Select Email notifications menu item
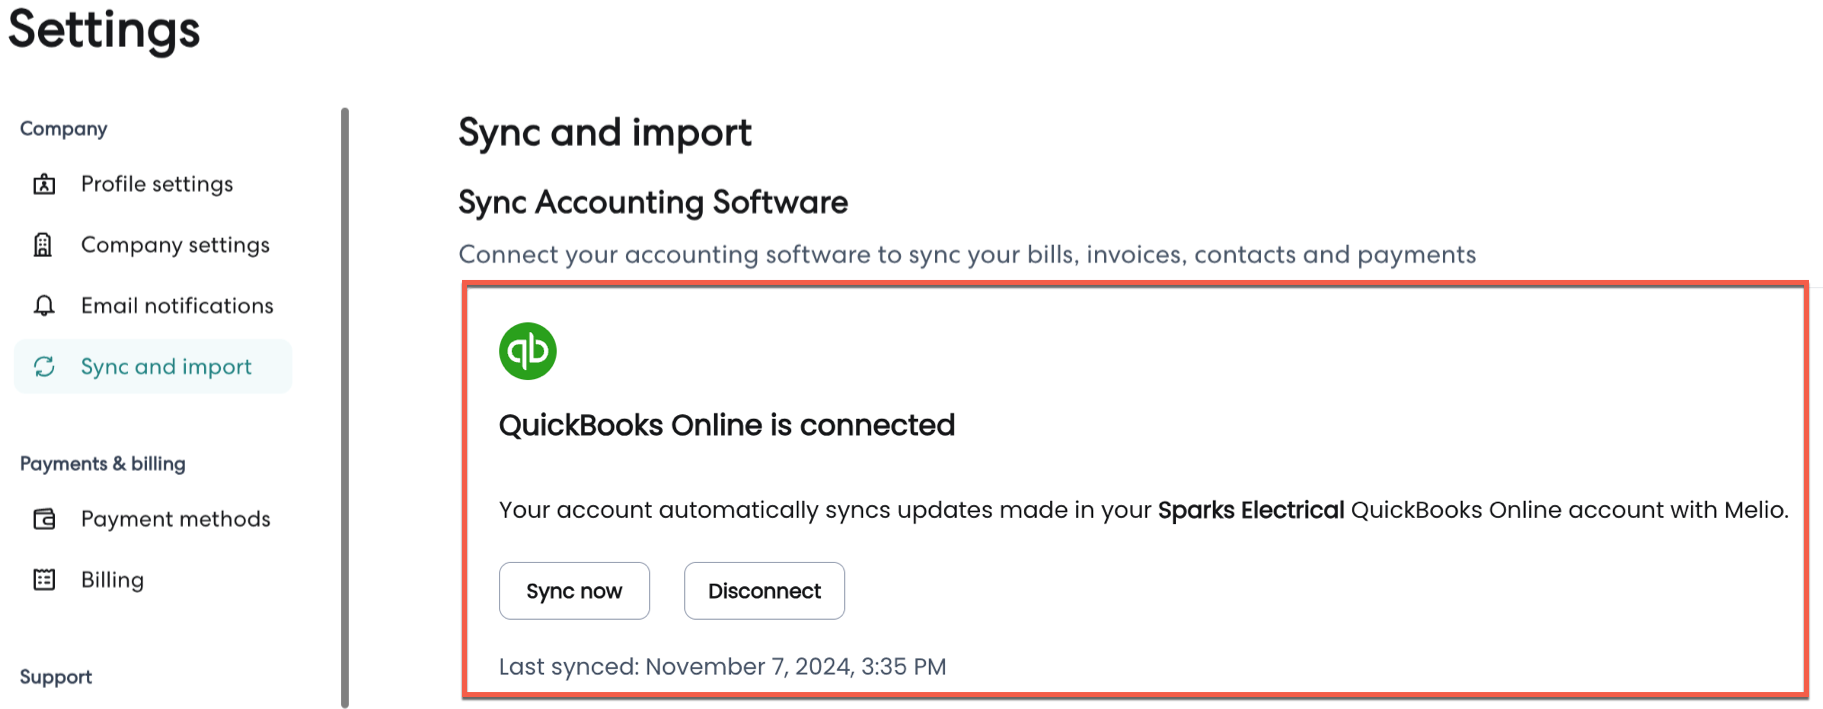The height and width of the screenshot is (709, 1823). click(x=177, y=306)
